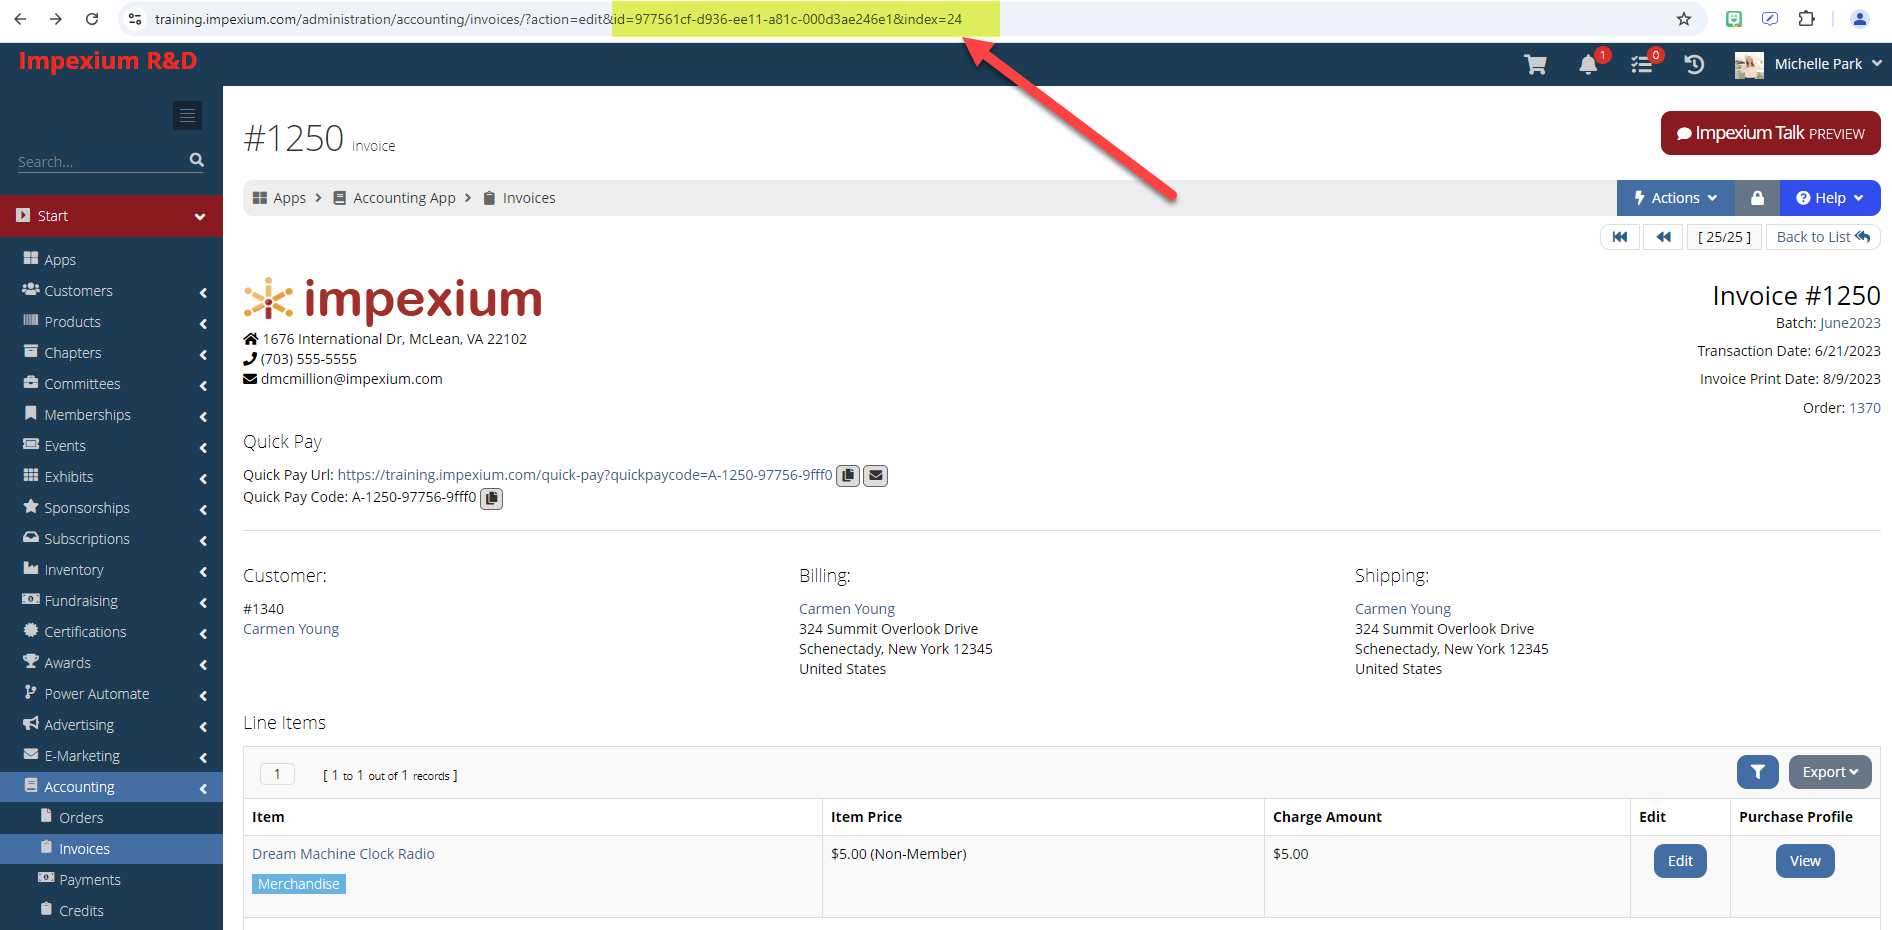
Task: Edit the Dream Machine line item
Action: tap(1680, 861)
